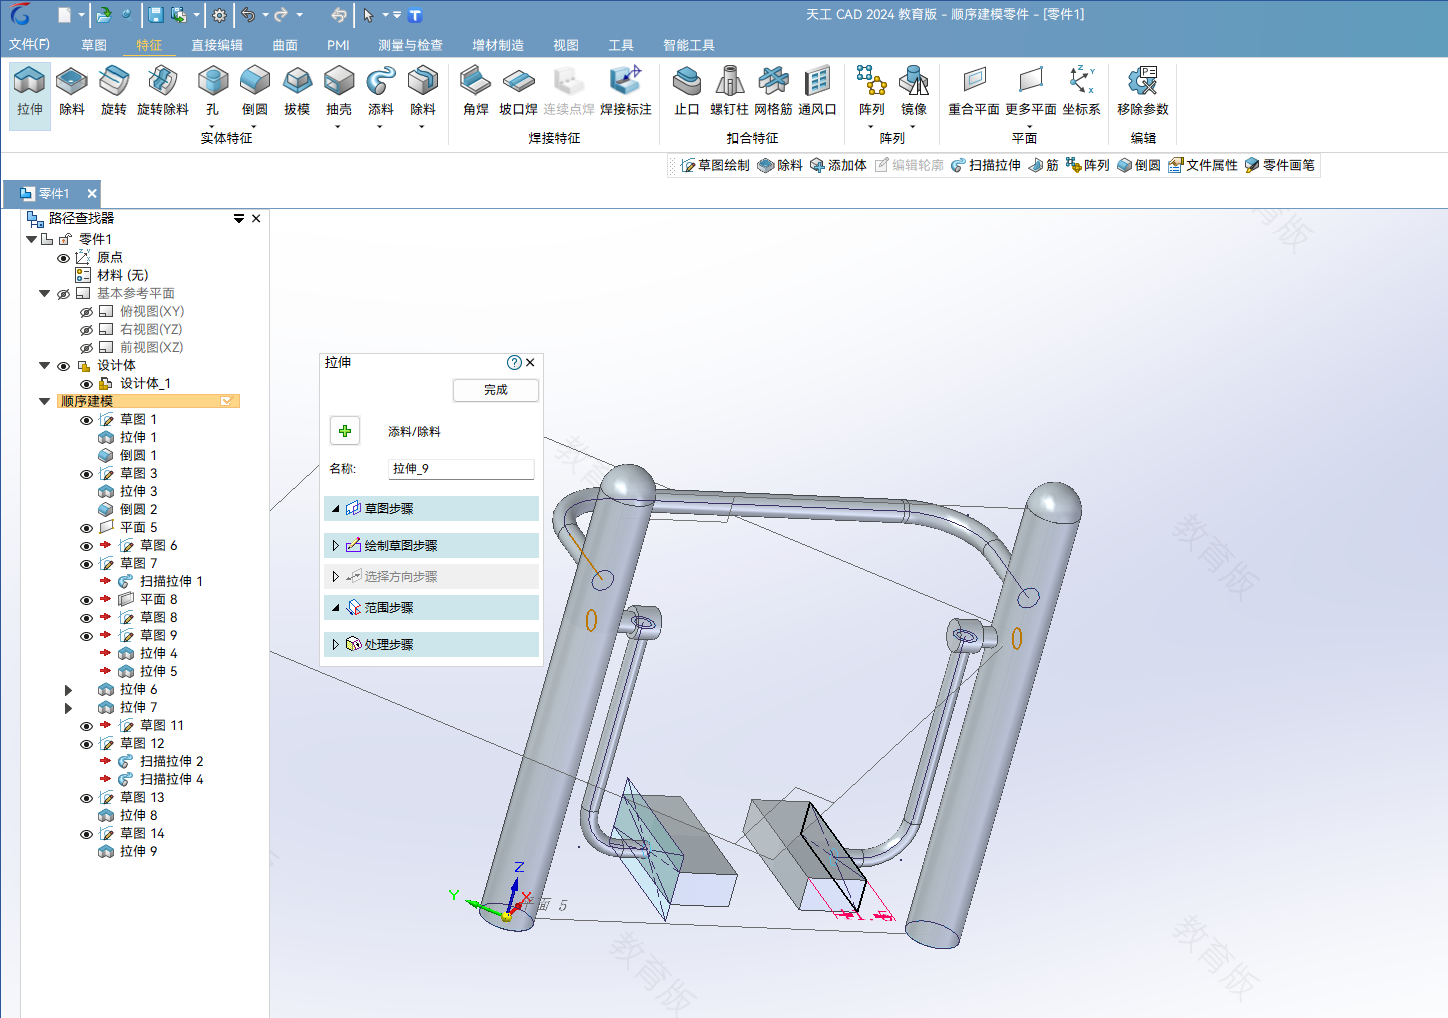Toggle visibility of 草图 14

coord(86,834)
